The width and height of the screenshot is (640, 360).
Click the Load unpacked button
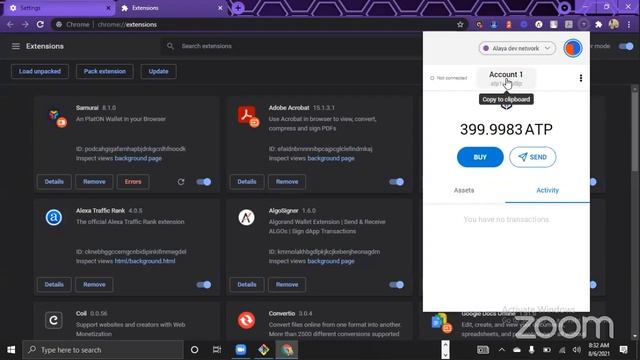click(40, 71)
